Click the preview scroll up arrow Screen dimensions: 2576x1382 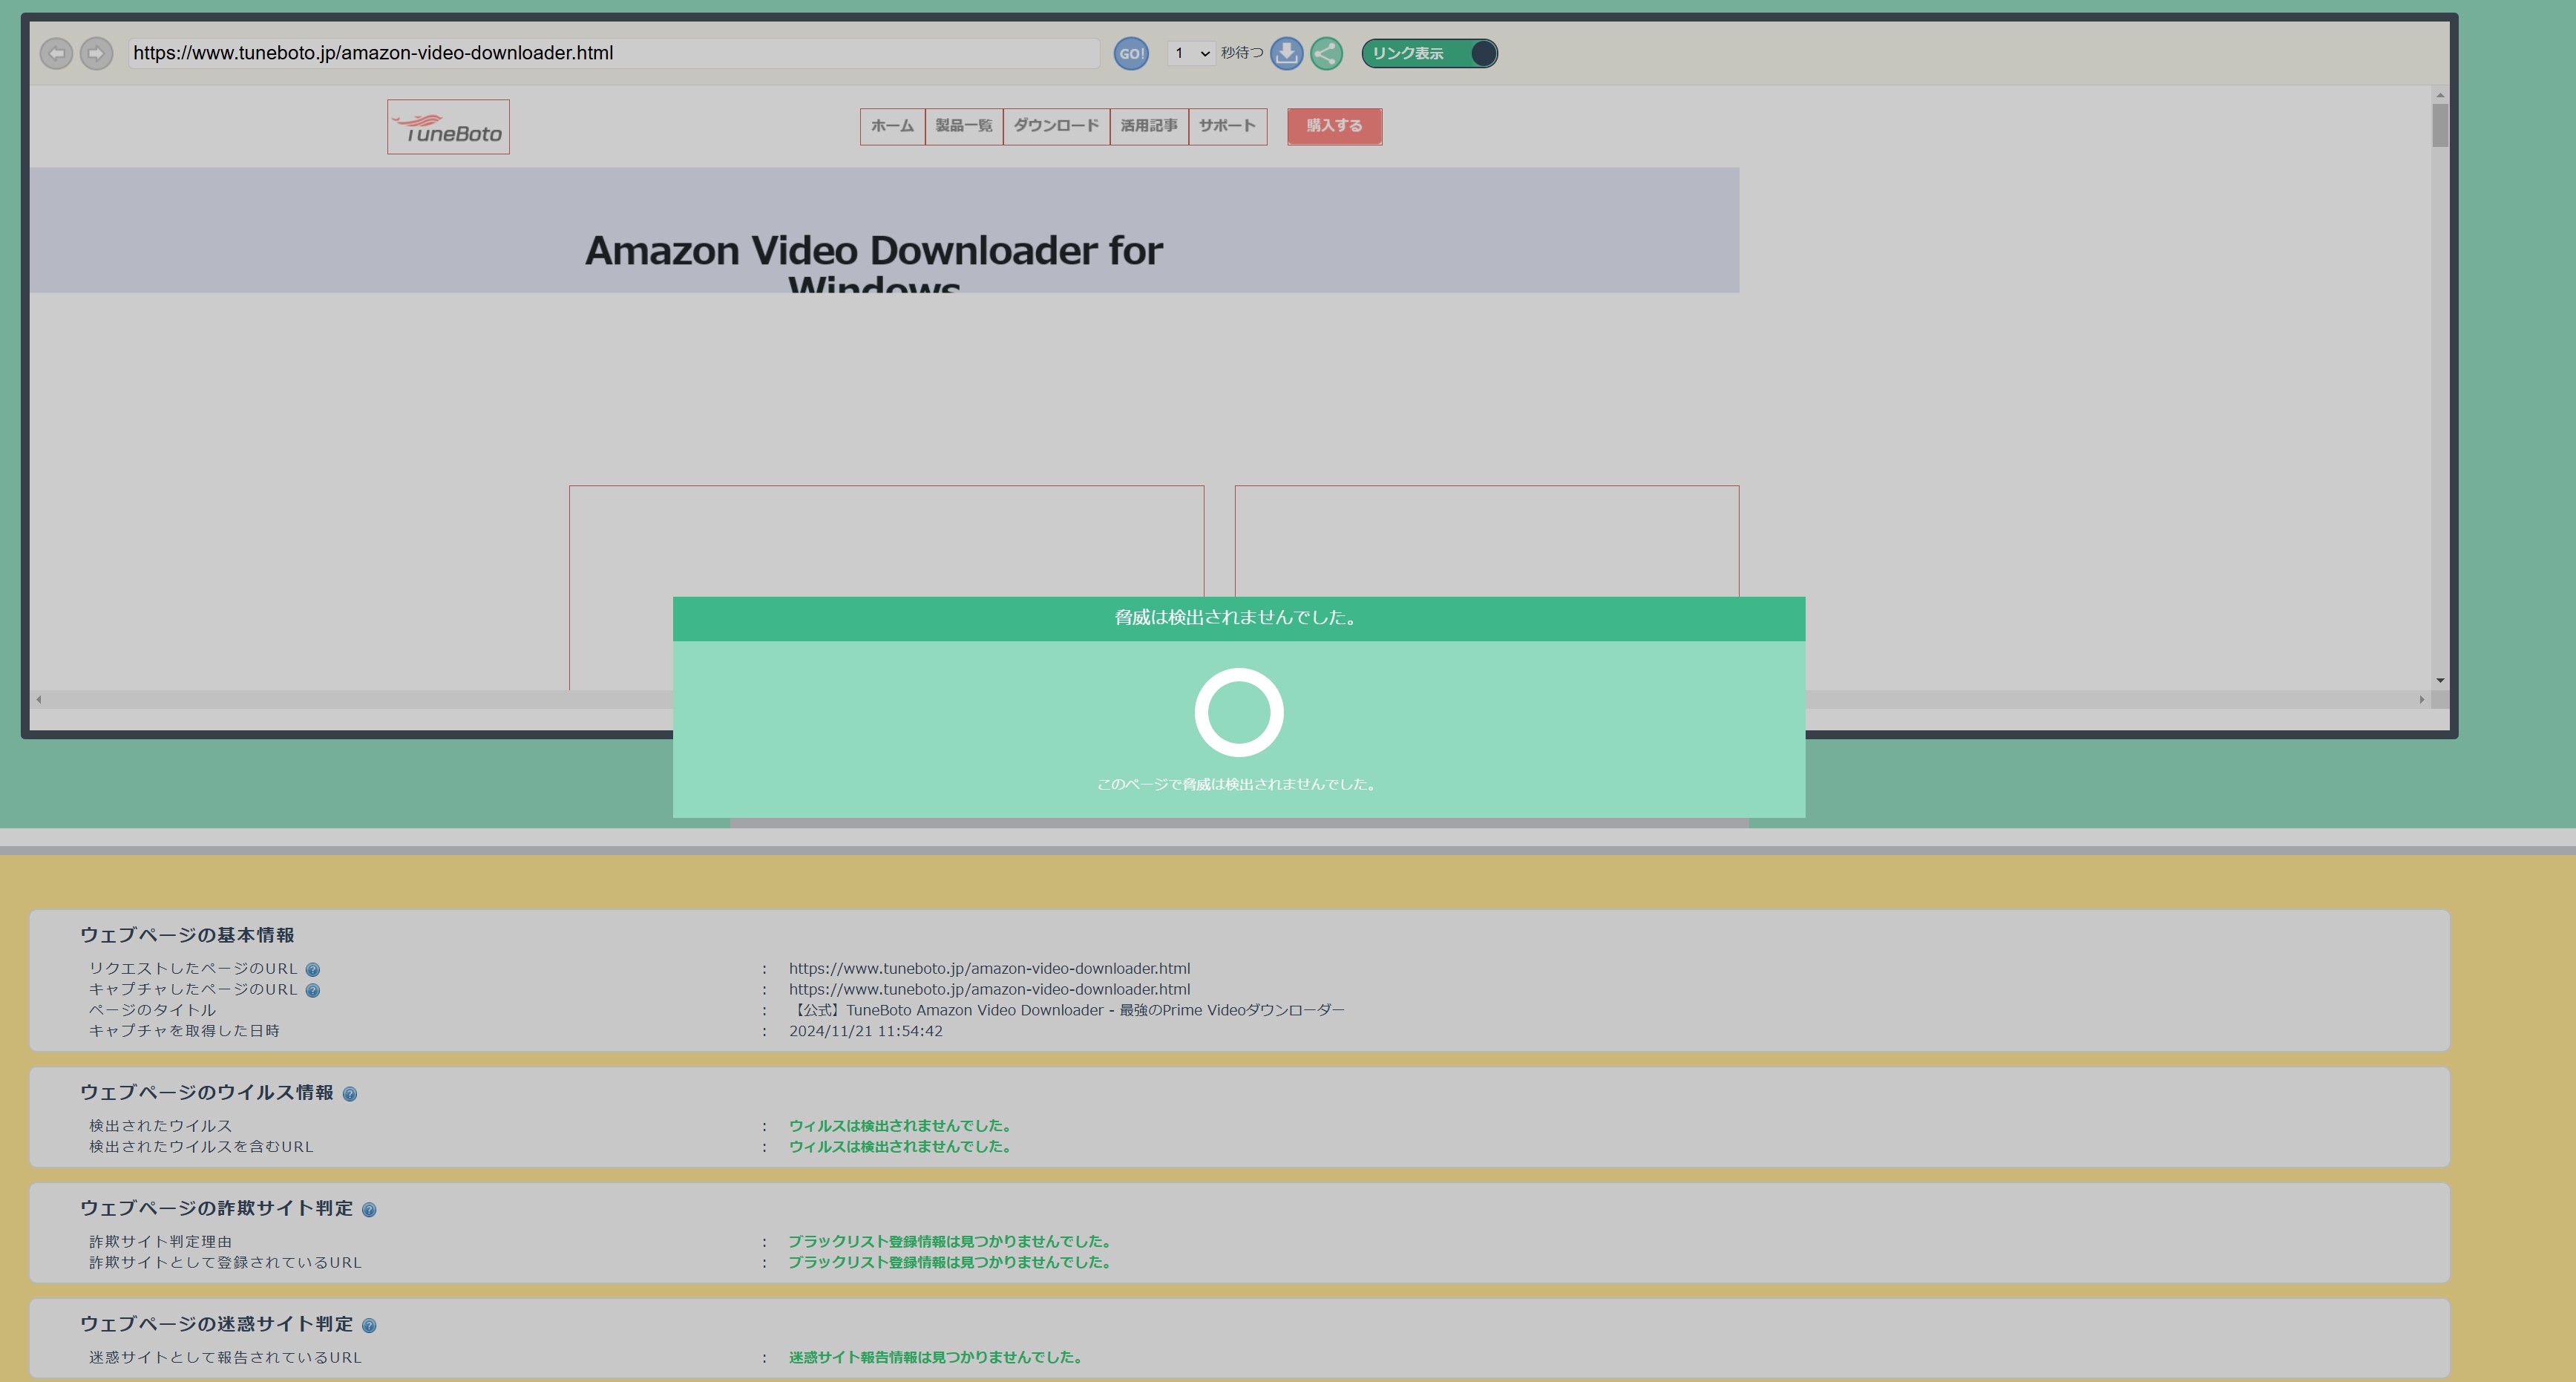pyautogui.click(x=2440, y=95)
